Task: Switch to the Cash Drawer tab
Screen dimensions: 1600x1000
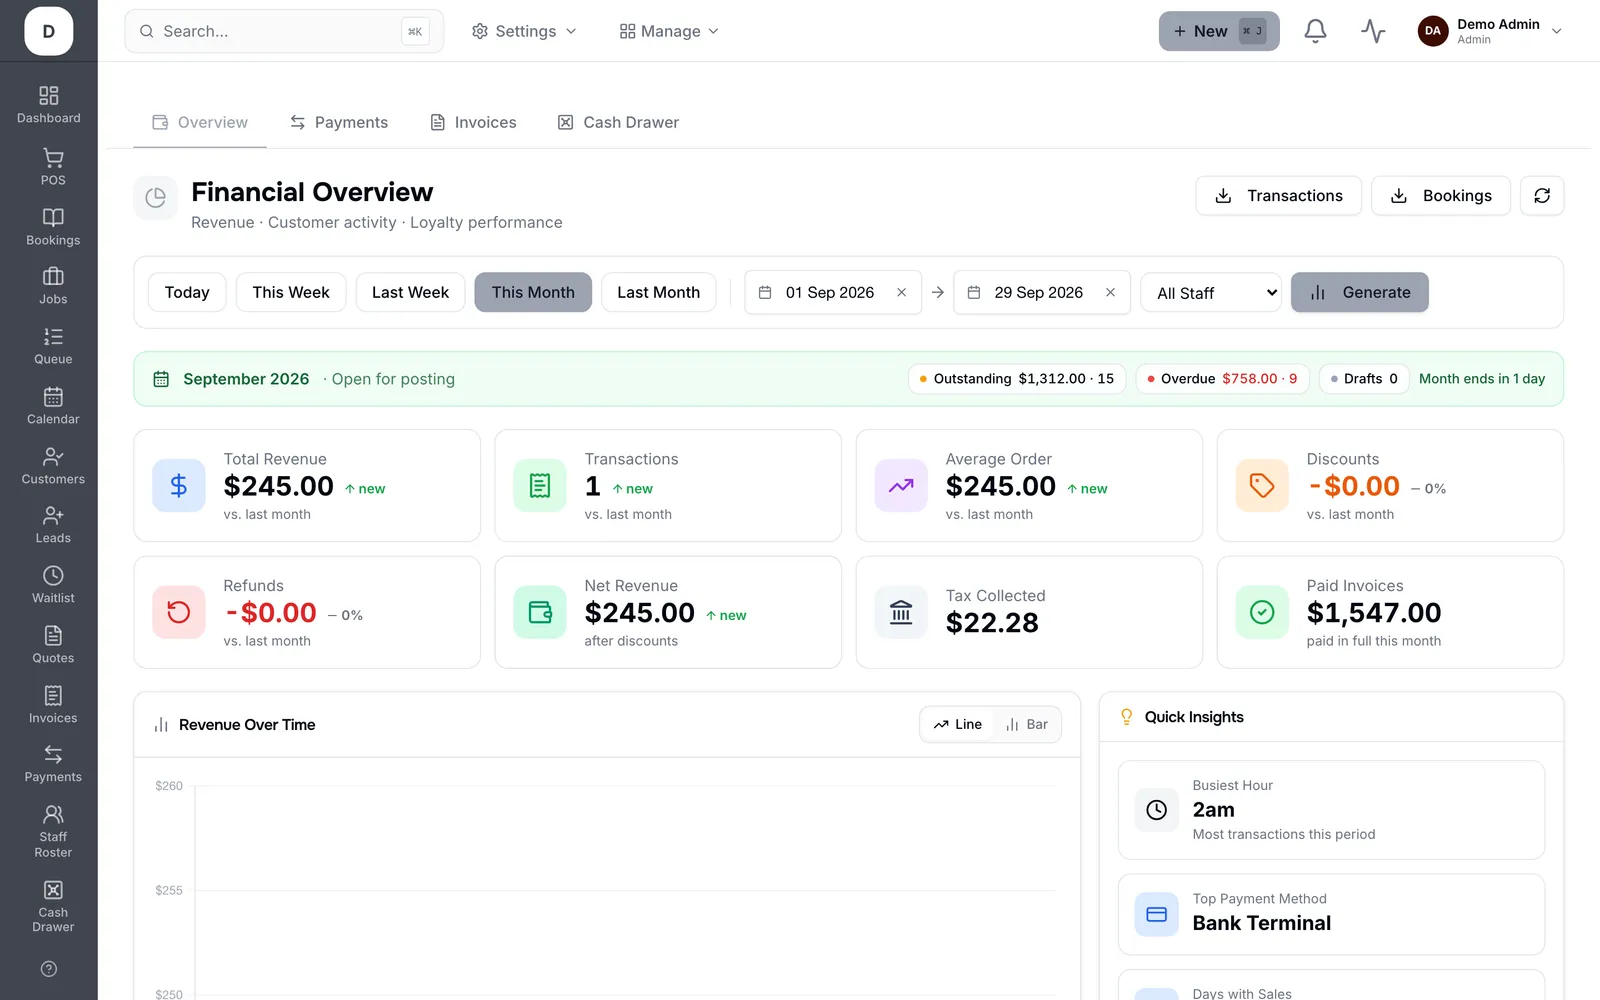Action: pos(618,122)
